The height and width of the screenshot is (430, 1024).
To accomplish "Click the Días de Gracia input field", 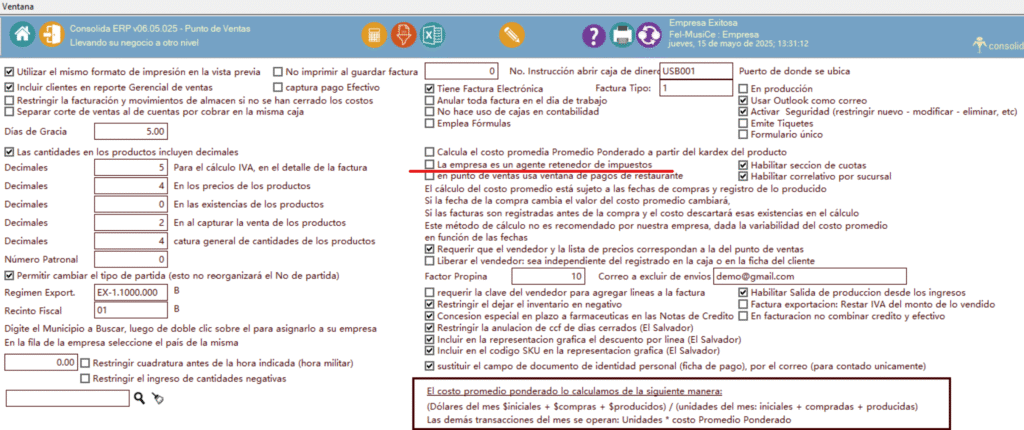I will tap(129, 131).
